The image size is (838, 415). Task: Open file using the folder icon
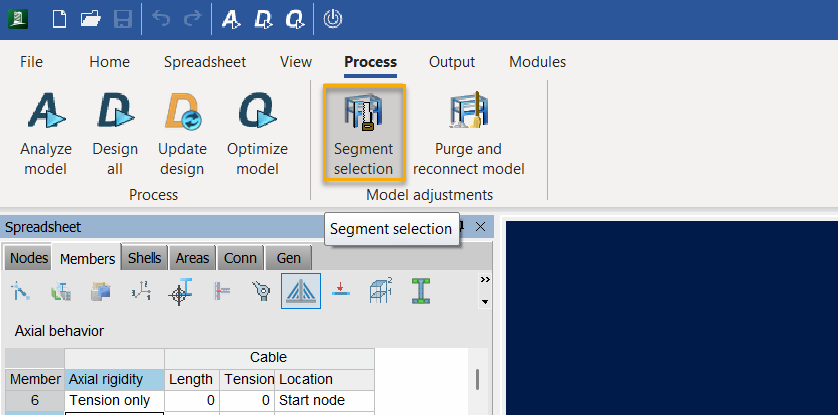point(91,18)
